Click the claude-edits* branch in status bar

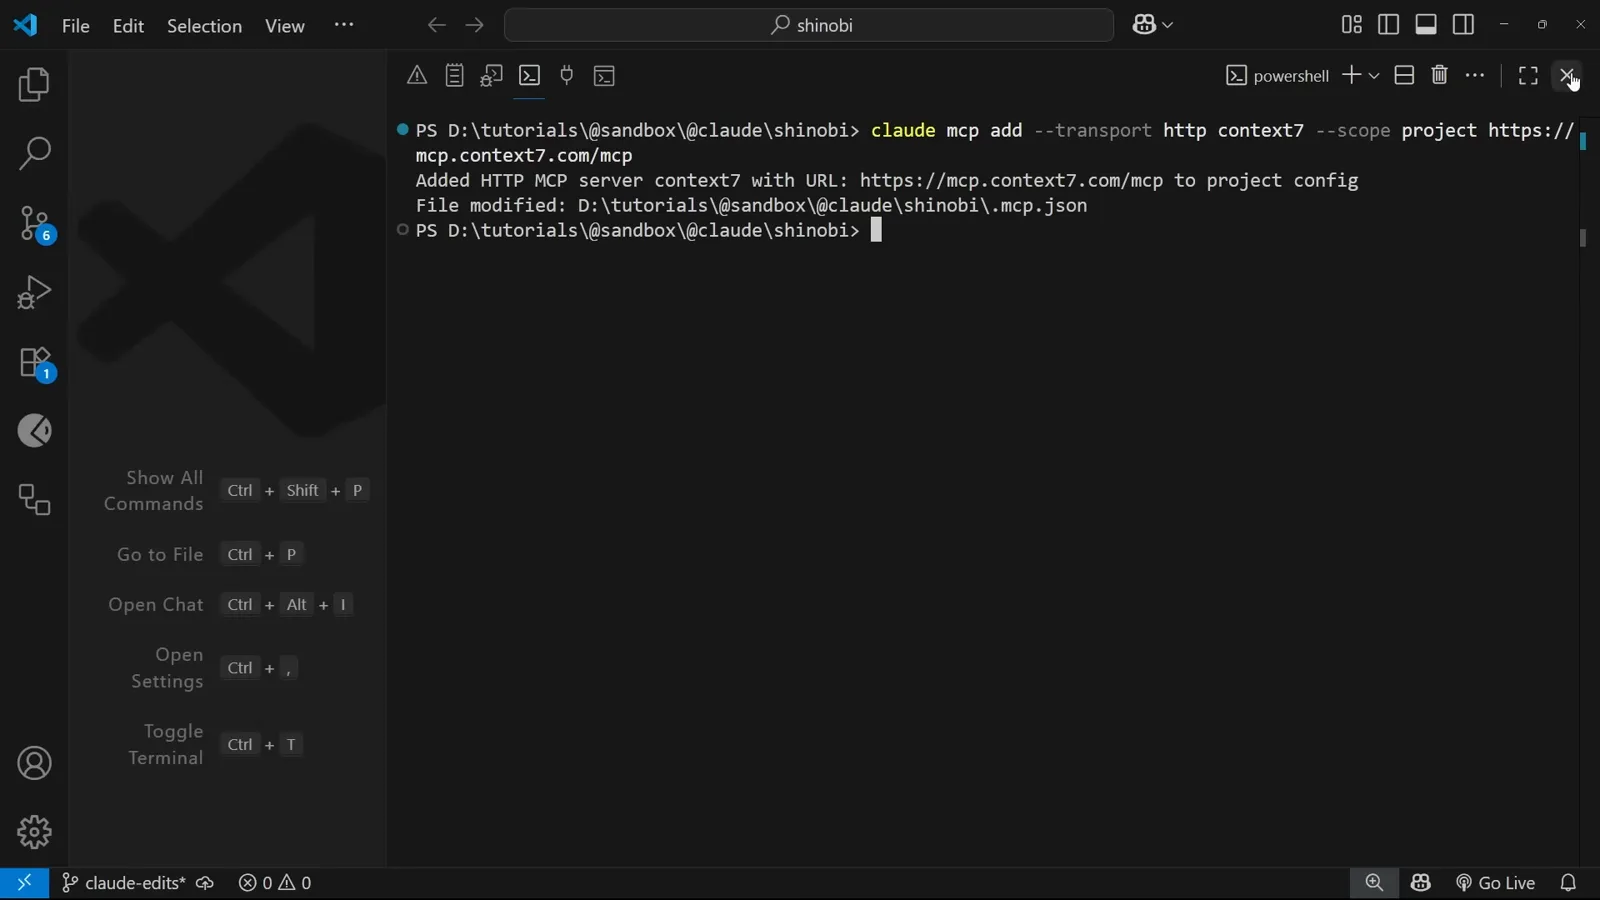[124, 883]
